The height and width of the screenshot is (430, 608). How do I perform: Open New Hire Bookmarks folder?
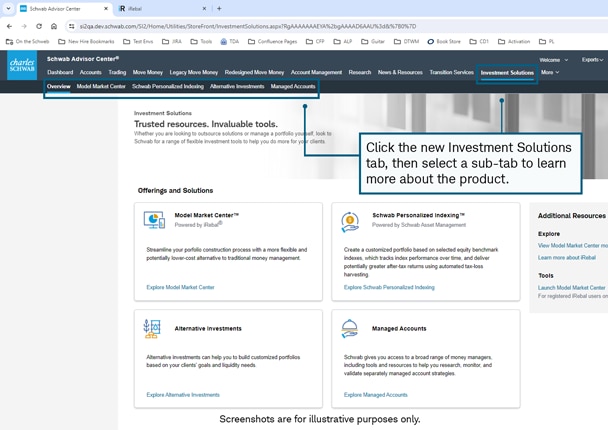[86, 41]
